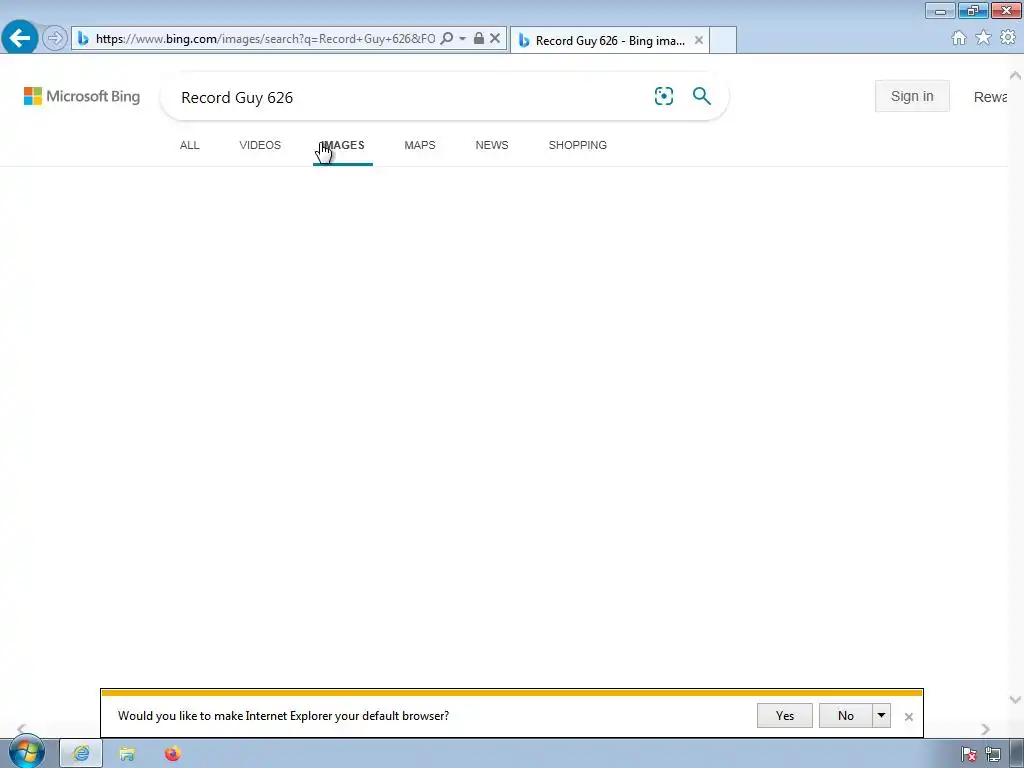The width and height of the screenshot is (1024, 768).
Task: Click the horizontal scroll right arrow
Action: pyautogui.click(x=985, y=729)
